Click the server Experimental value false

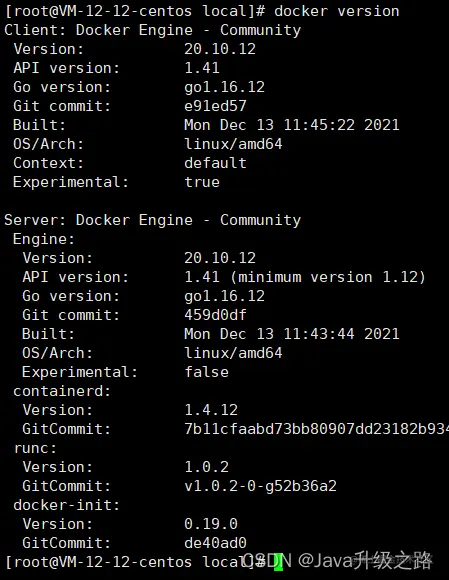[x=206, y=372]
